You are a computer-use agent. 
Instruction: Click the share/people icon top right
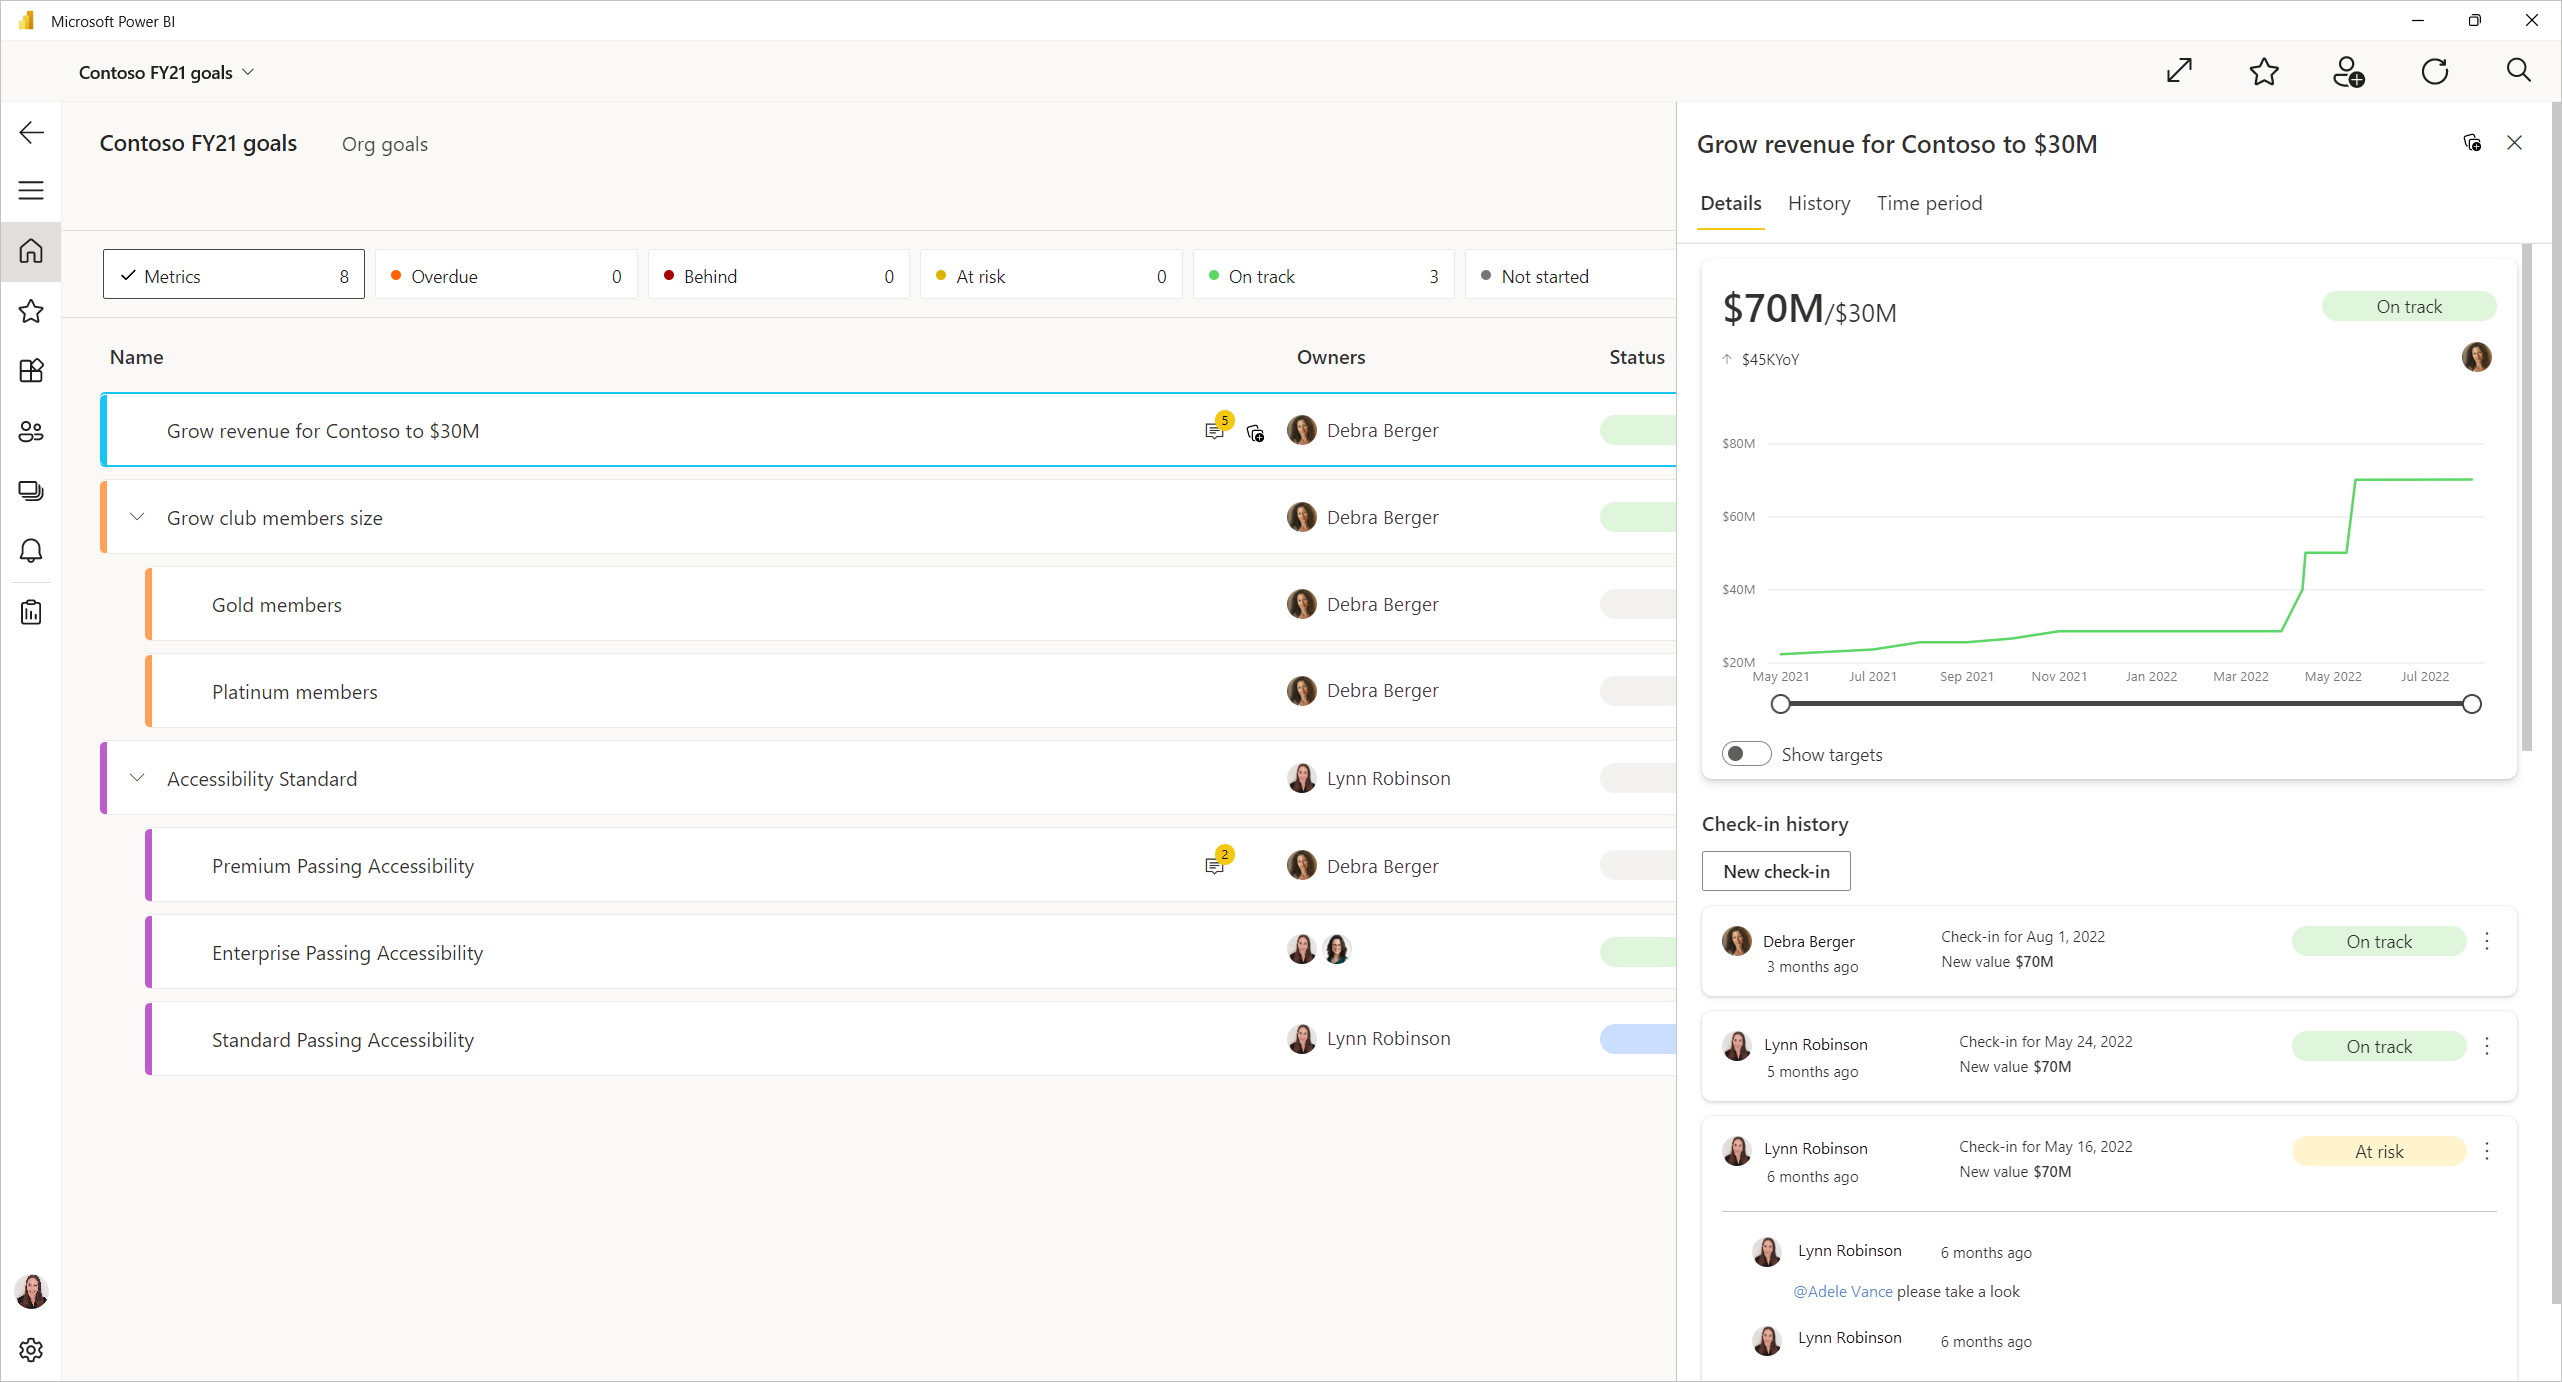[x=2348, y=71]
